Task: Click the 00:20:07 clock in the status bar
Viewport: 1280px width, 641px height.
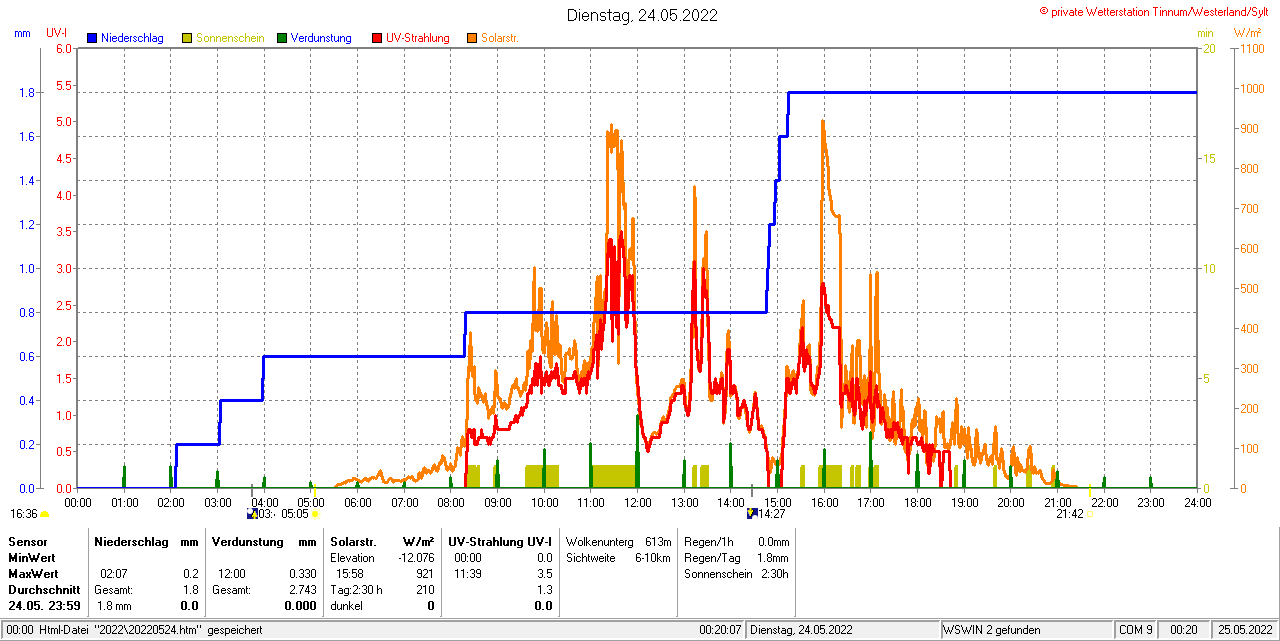Action: (721, 630)
